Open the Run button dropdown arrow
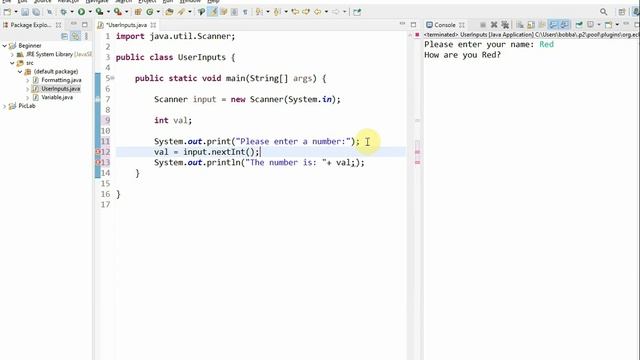The height and width of the screenshot is (360, 640). point(90,12)
